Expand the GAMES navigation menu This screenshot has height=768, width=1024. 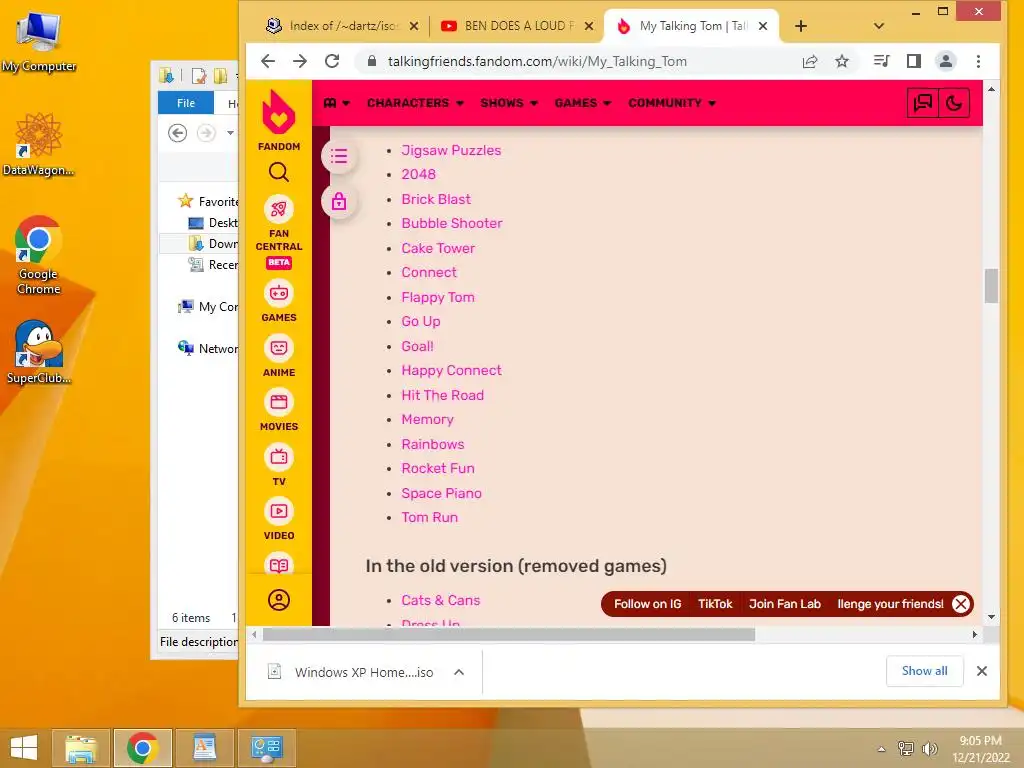point(583,103)
